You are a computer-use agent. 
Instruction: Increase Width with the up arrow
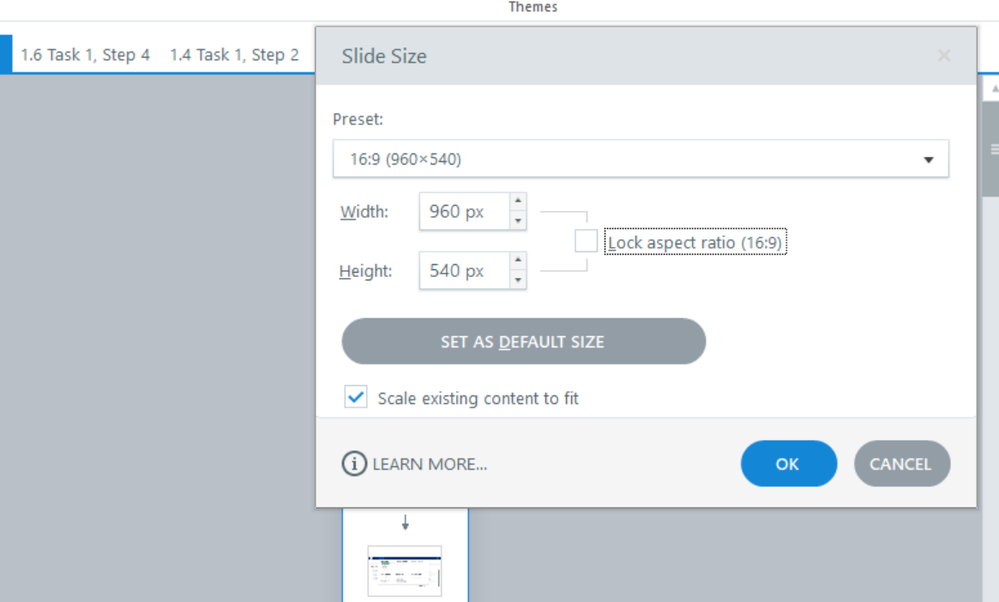click(518, 201)
